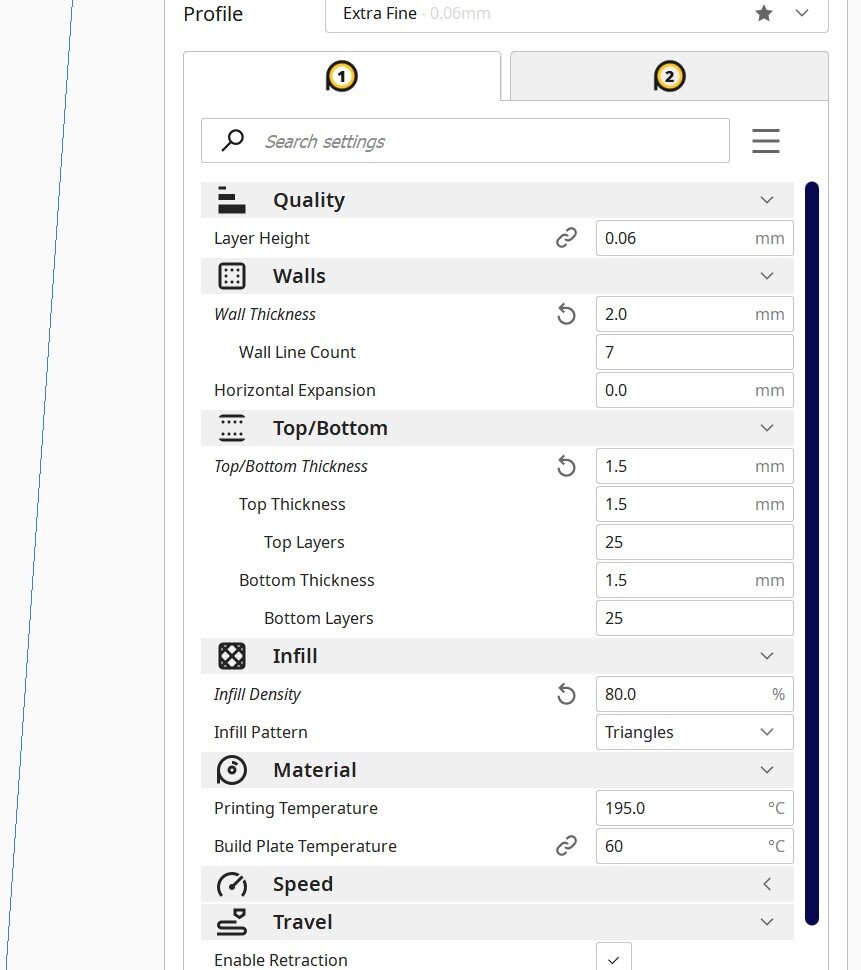This screenshot has height=970, width=861.
Task: Click the Search settings field
Action: (465, 140)
